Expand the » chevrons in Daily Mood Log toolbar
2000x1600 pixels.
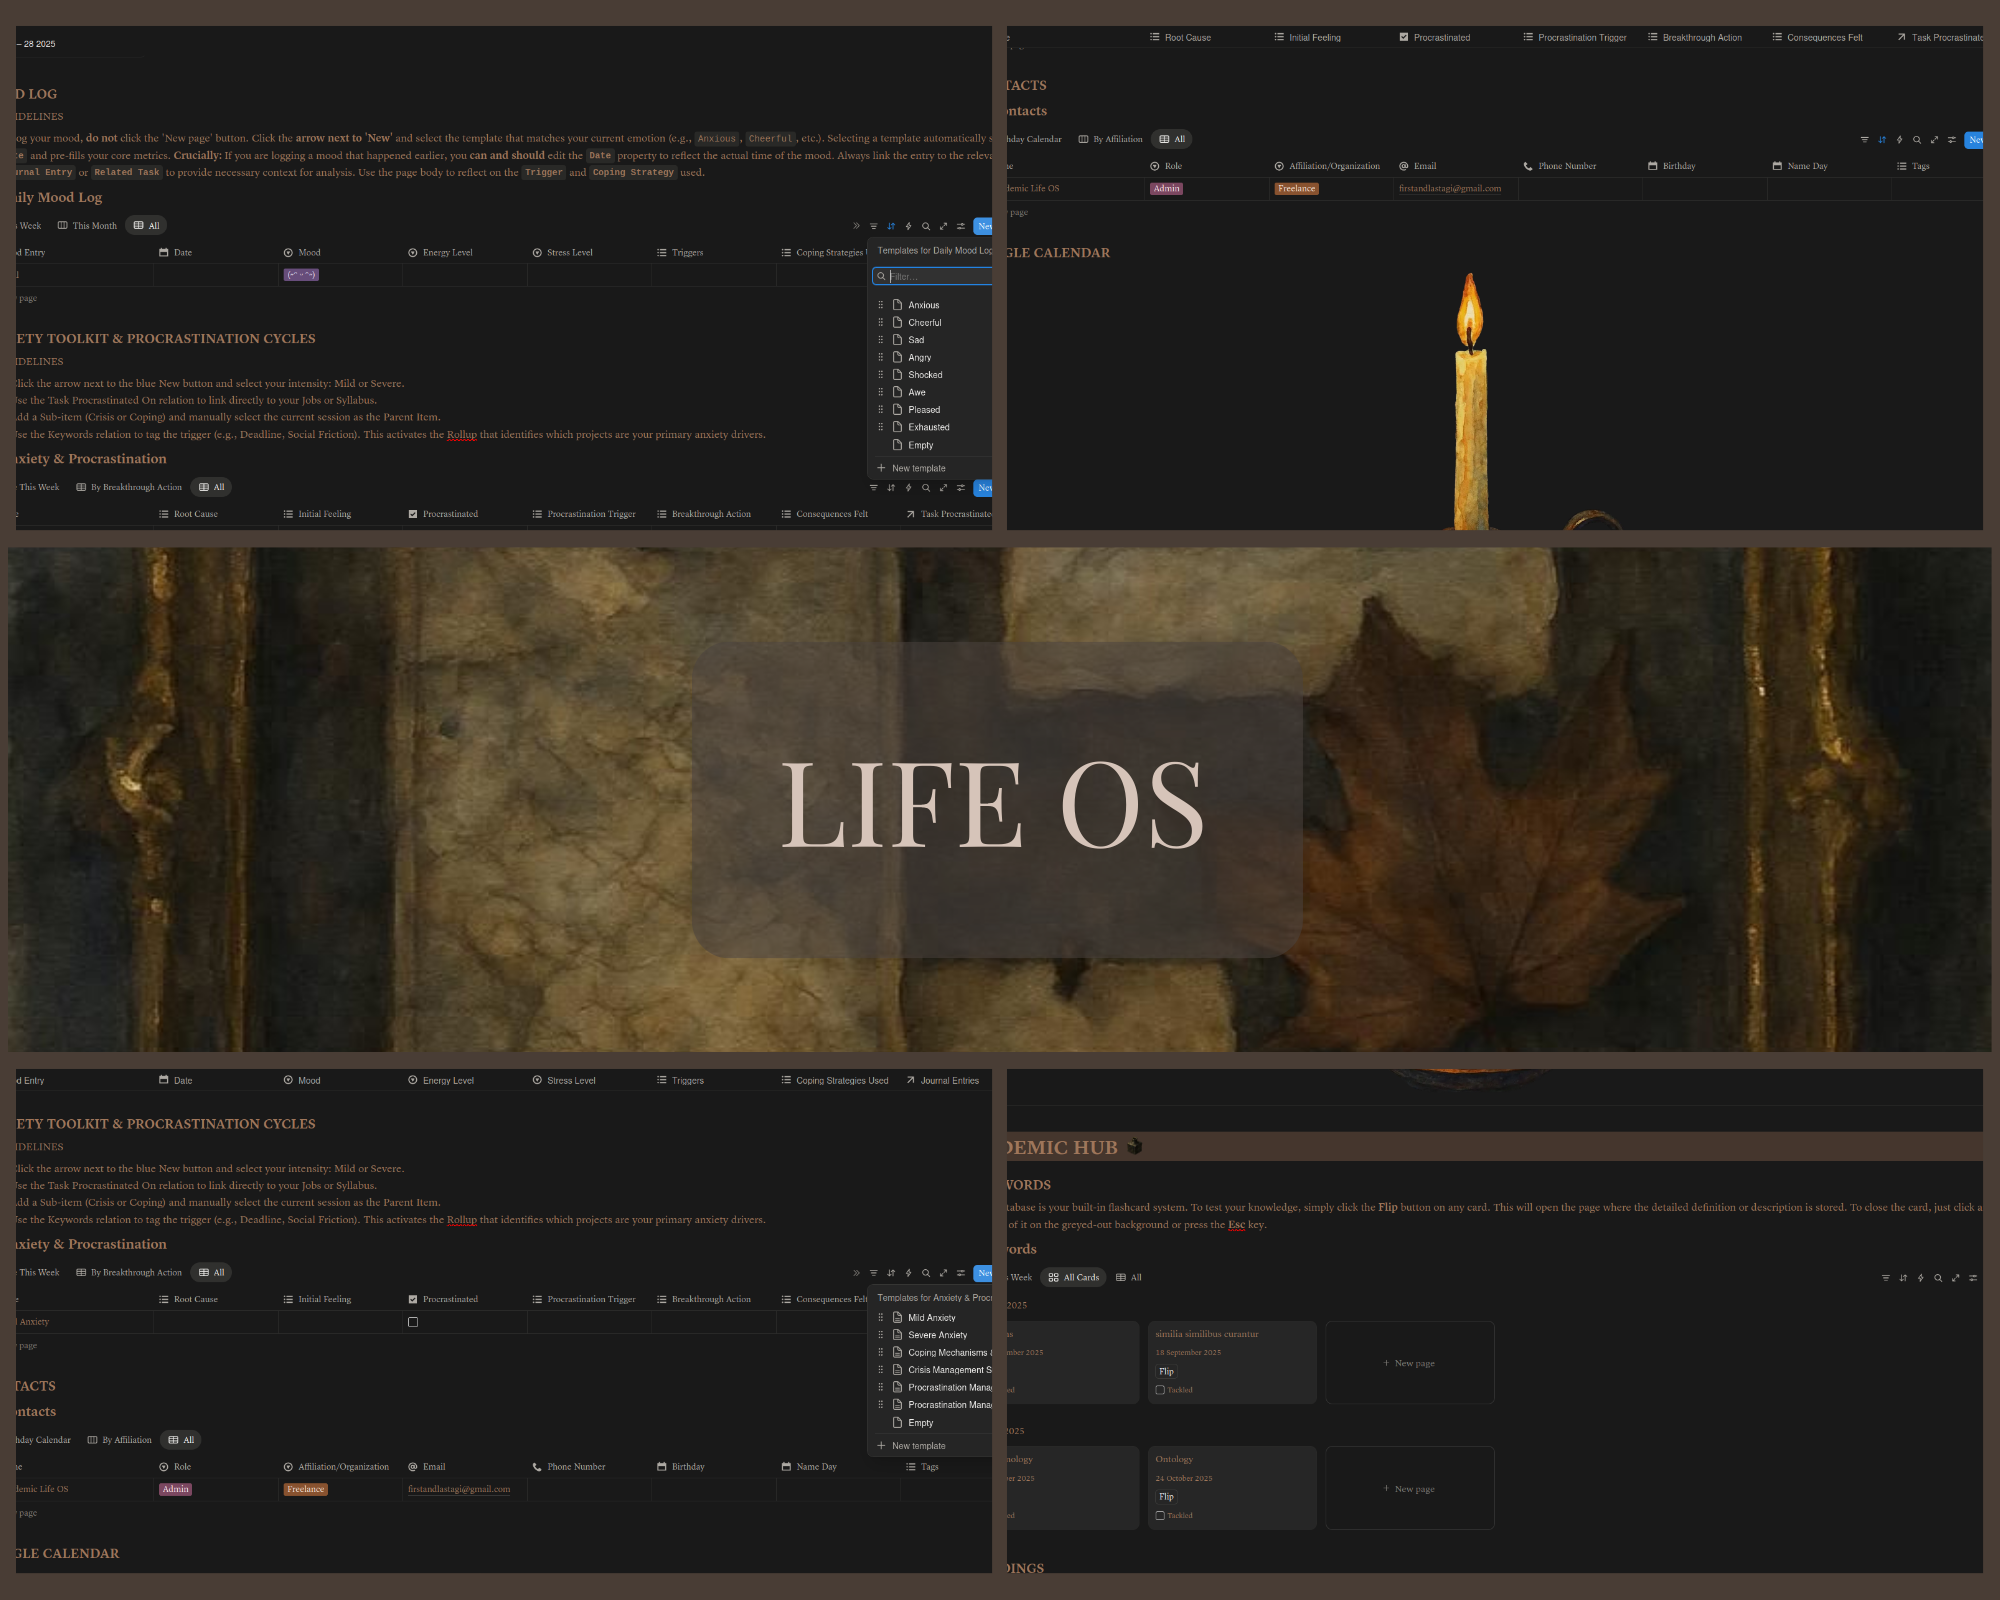pos(856,226)
